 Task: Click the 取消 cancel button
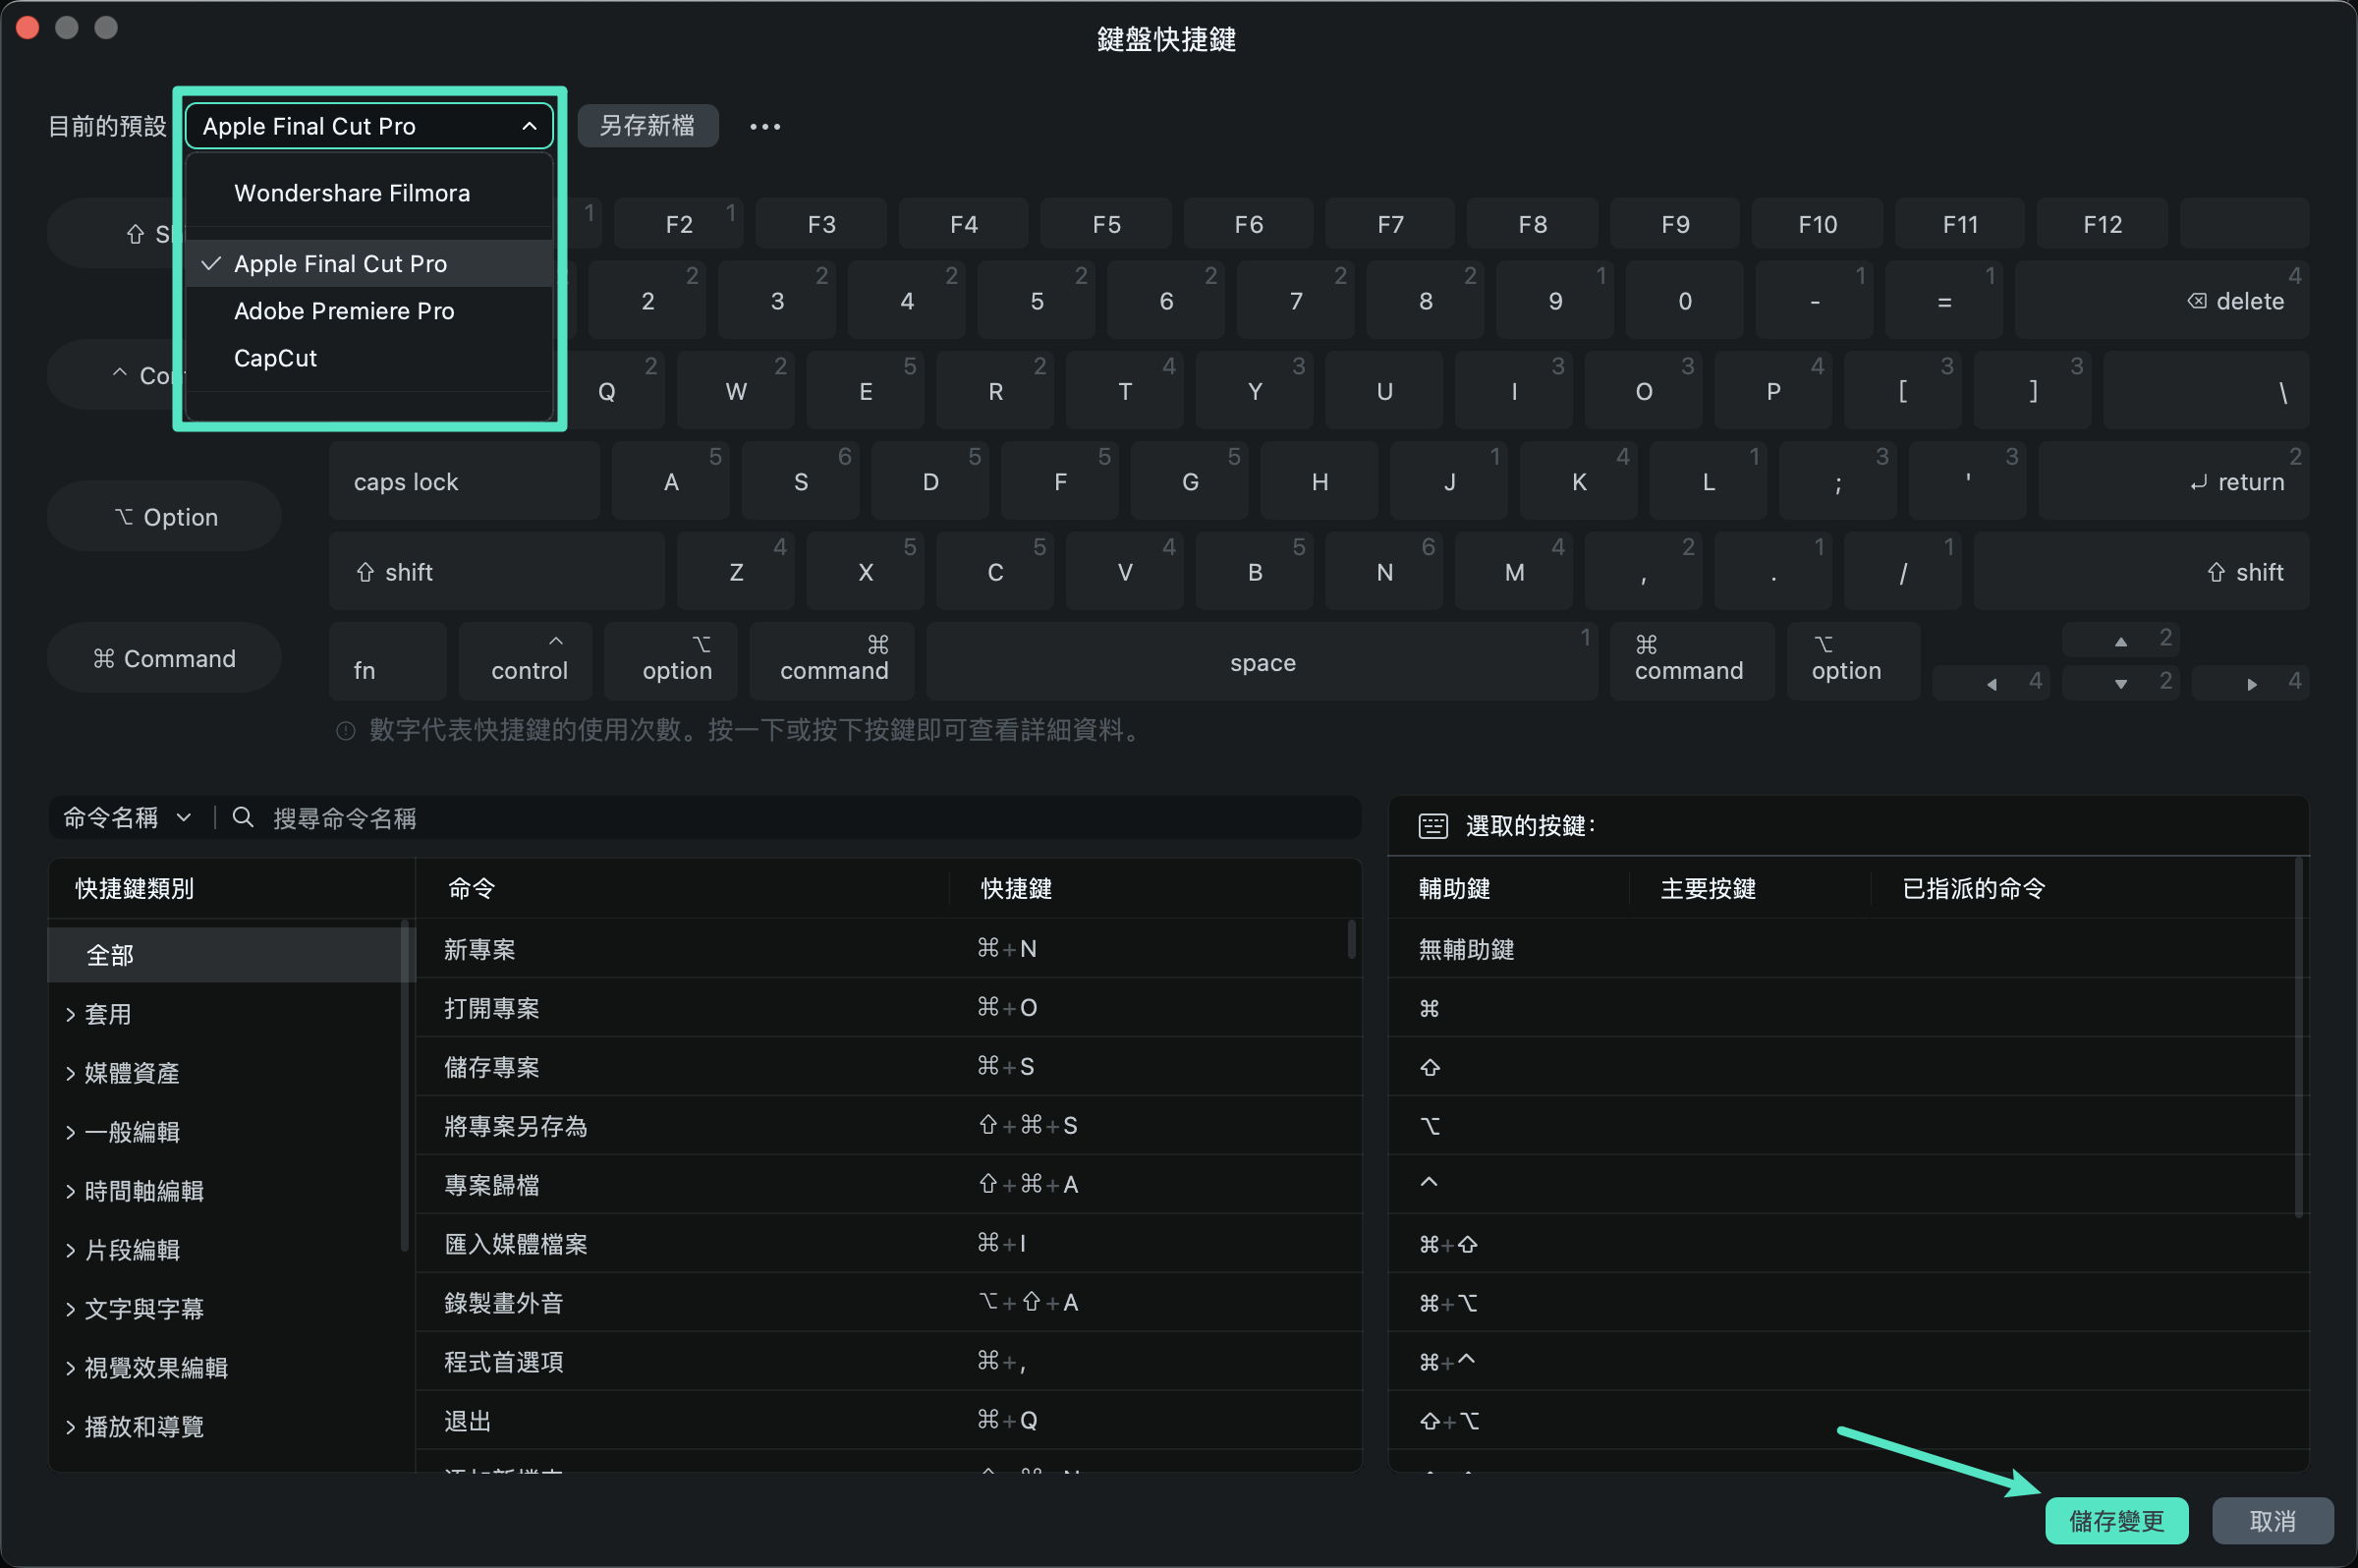point(2272,1521)
